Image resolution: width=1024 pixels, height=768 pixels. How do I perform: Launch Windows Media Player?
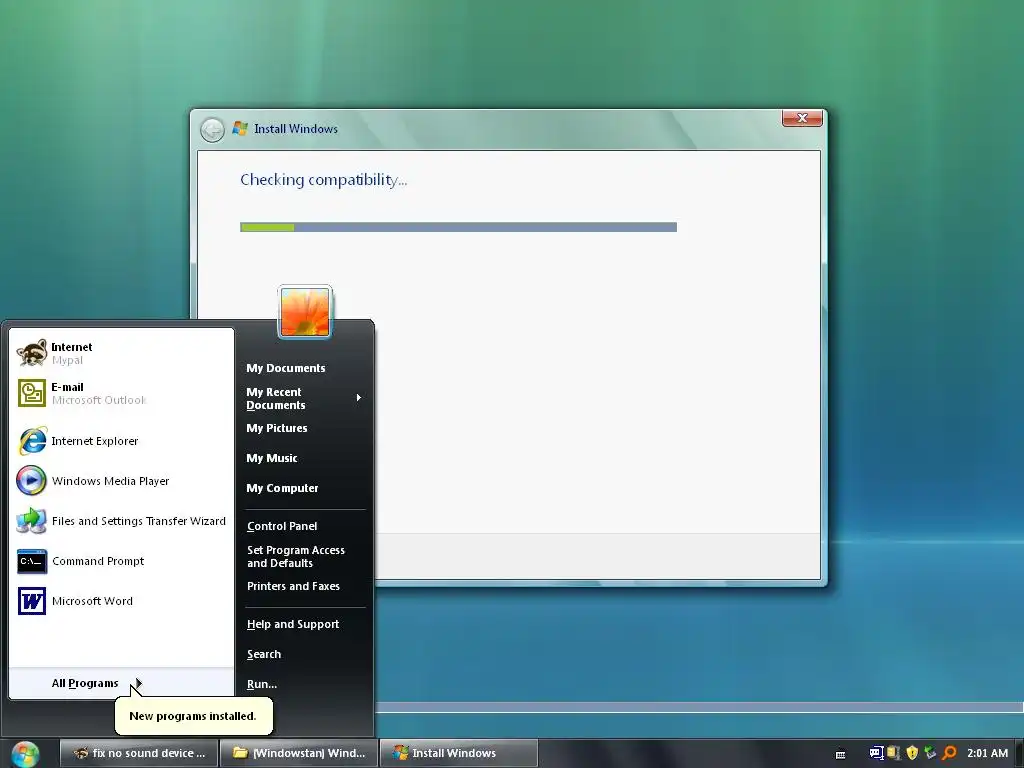click(122, 481)
